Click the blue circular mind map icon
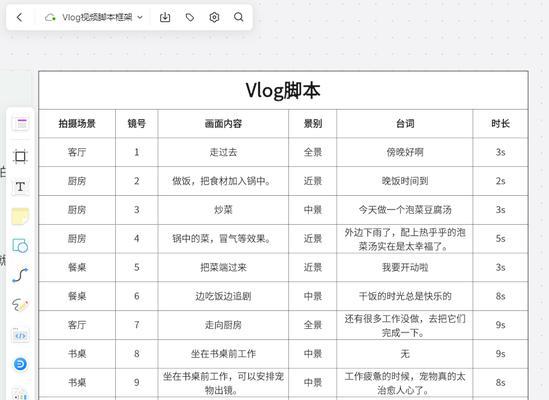Screen dimensions: 549x400 (20, 364)
